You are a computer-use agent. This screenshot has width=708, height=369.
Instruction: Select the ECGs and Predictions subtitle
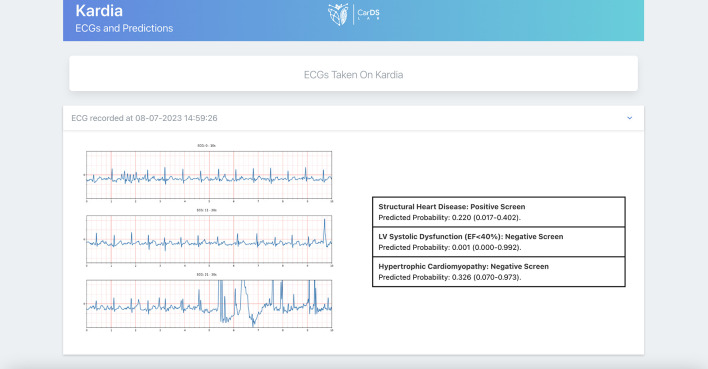coord(124,28)
